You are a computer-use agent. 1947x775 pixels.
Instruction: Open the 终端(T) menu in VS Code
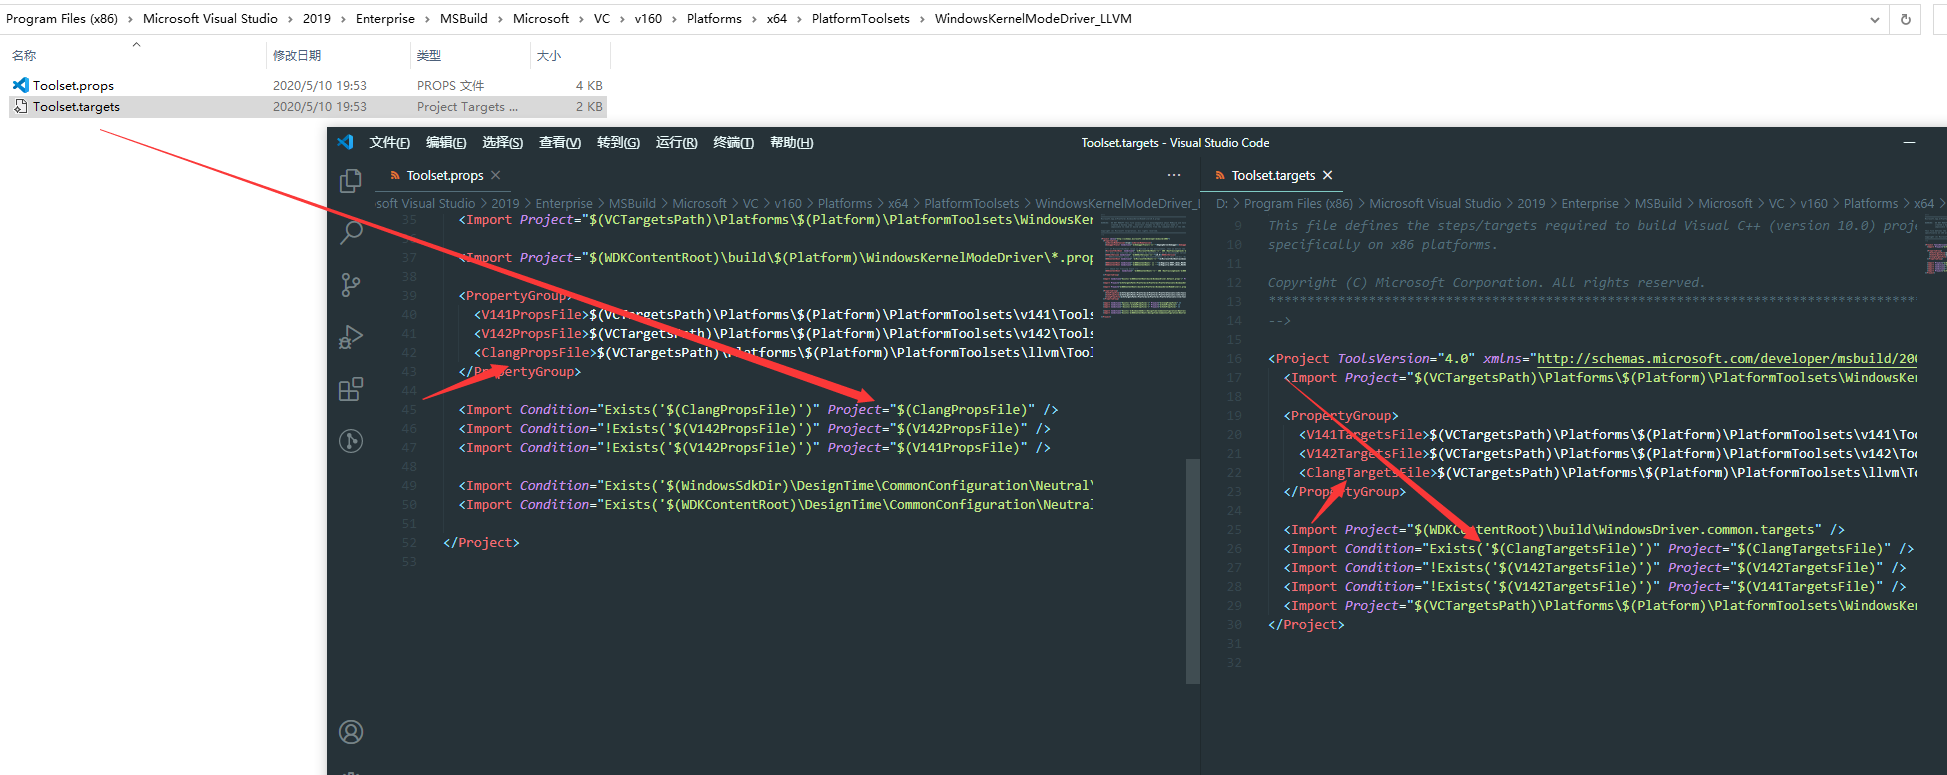(x=734, y=143)
